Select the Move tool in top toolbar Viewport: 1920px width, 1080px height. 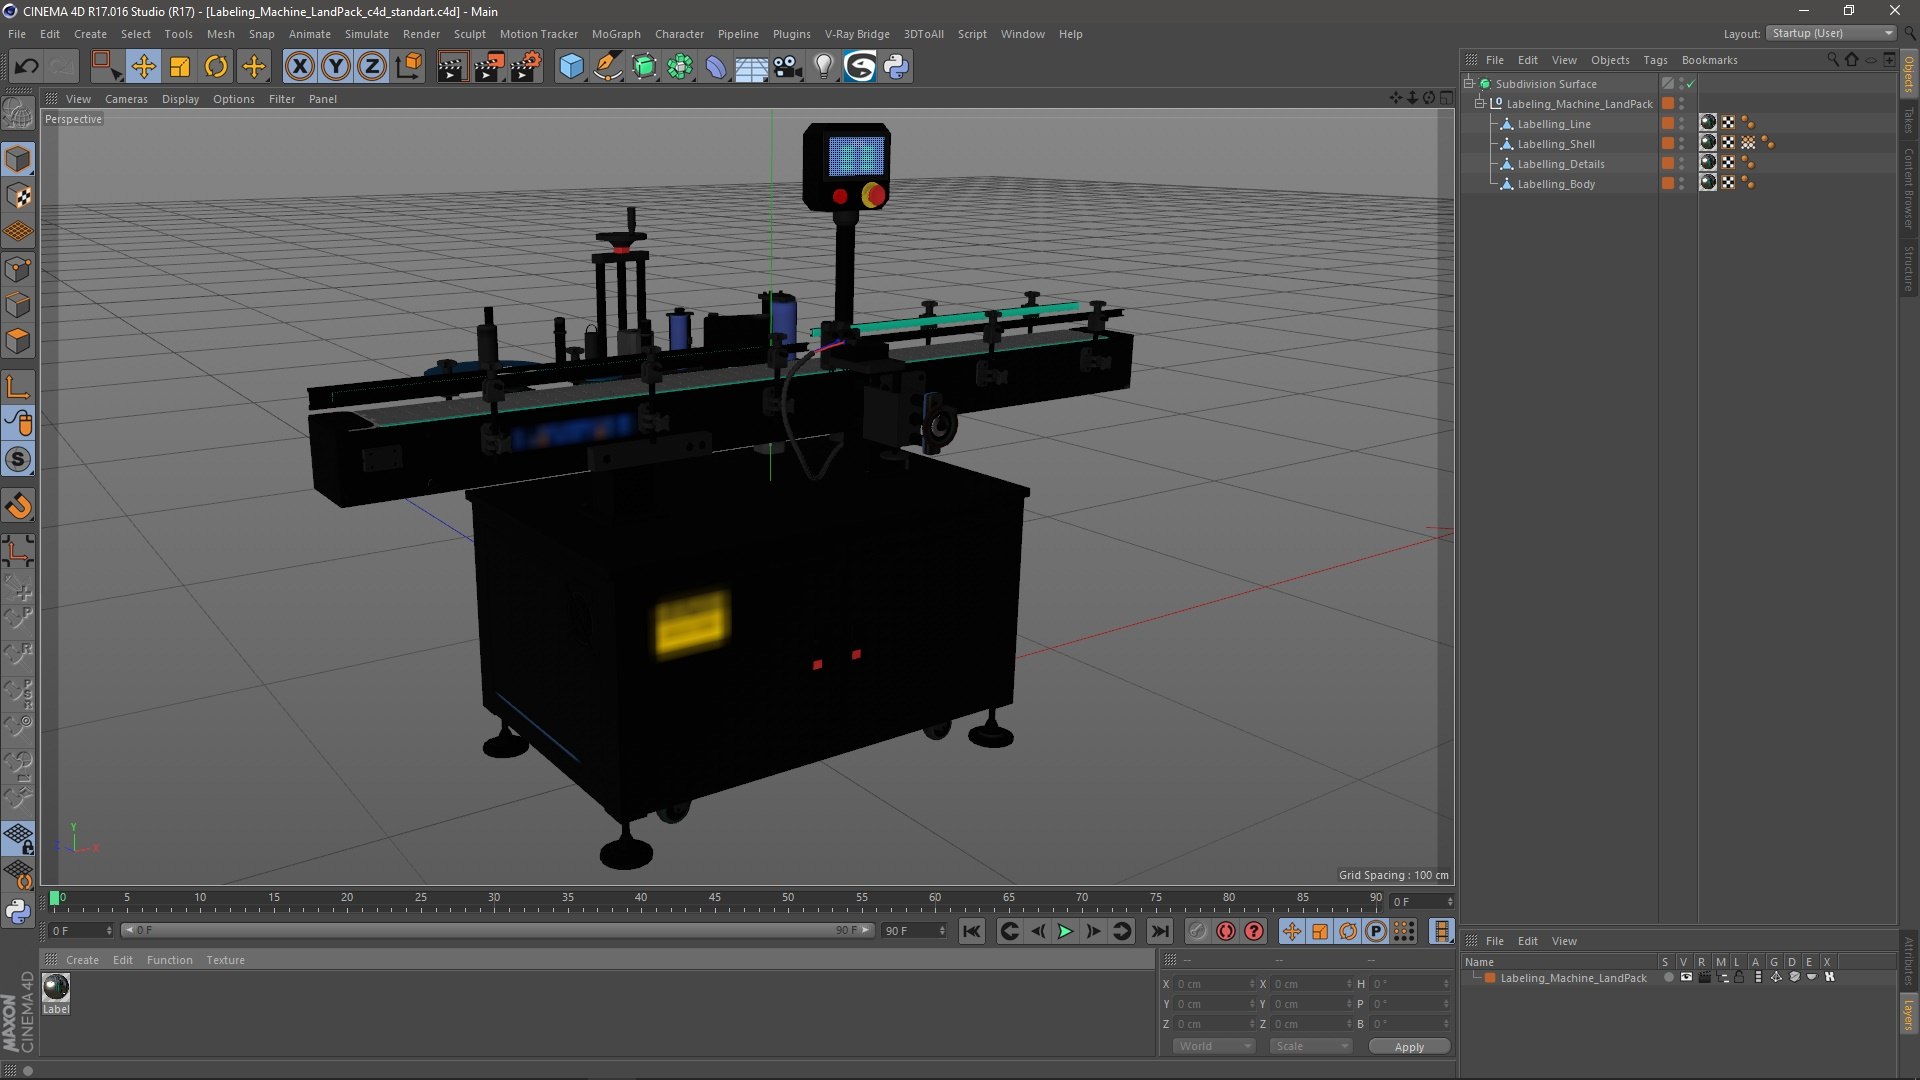[143, 67]
